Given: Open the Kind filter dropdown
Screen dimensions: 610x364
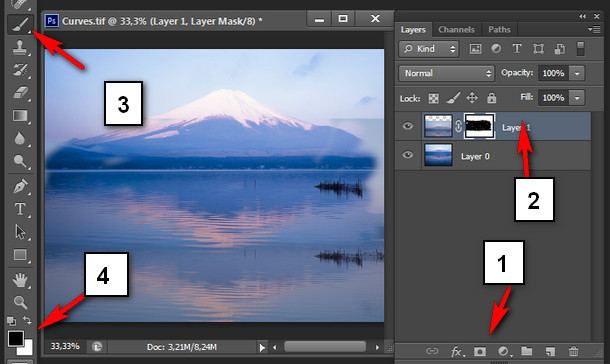Looking at the screenshot, I should pos(429,49).
